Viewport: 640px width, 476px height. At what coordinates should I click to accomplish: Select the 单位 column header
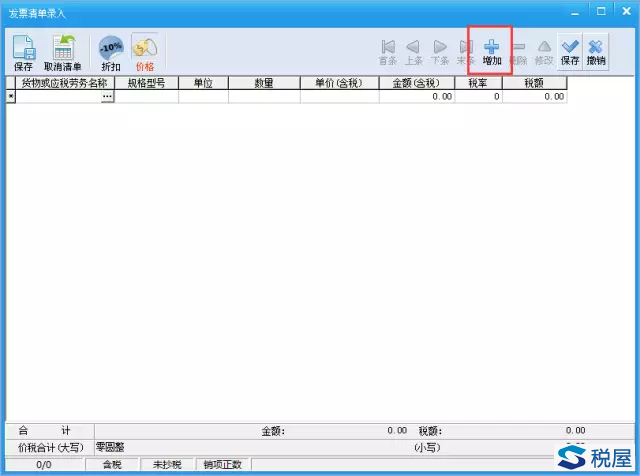coord(203,83)
